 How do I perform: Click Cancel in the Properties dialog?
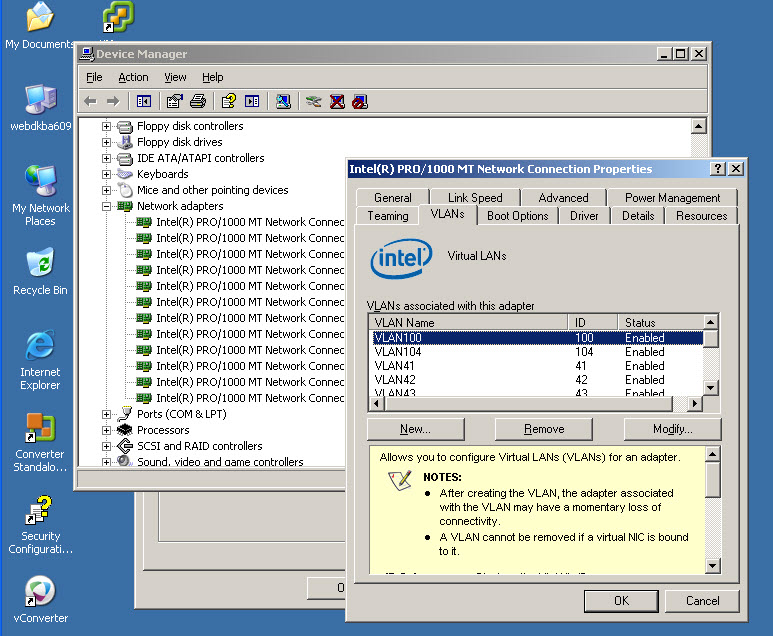702,601
